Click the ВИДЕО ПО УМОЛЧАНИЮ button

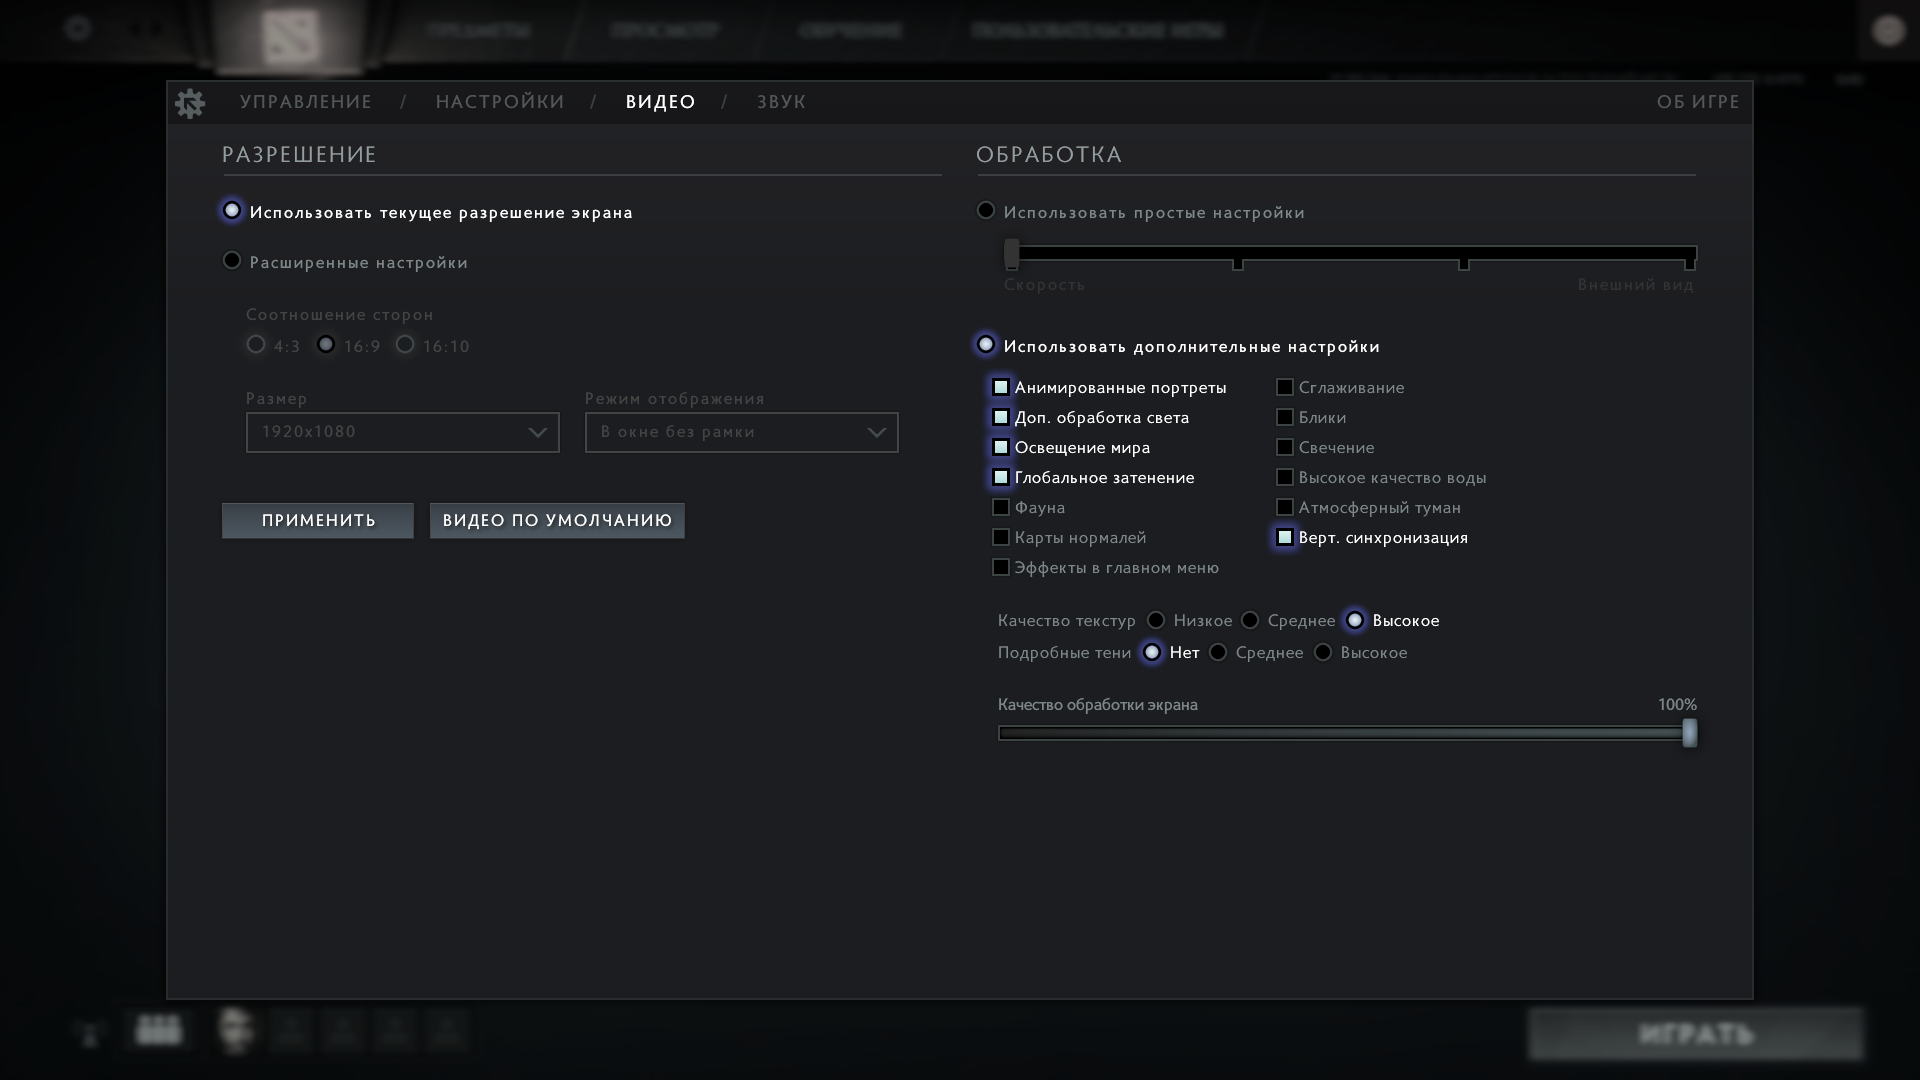pyautogui.click(x=557, y=520)
